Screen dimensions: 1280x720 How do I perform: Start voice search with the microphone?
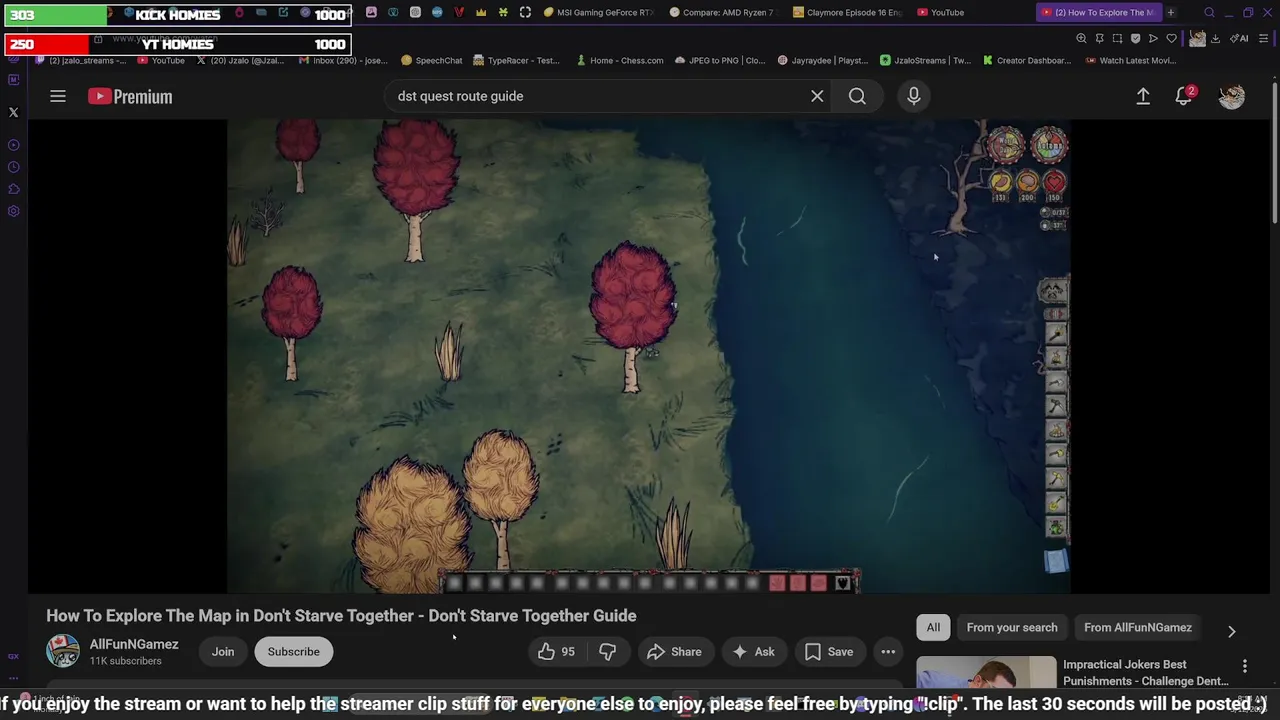pyautogui.click(x=913, y=96)
